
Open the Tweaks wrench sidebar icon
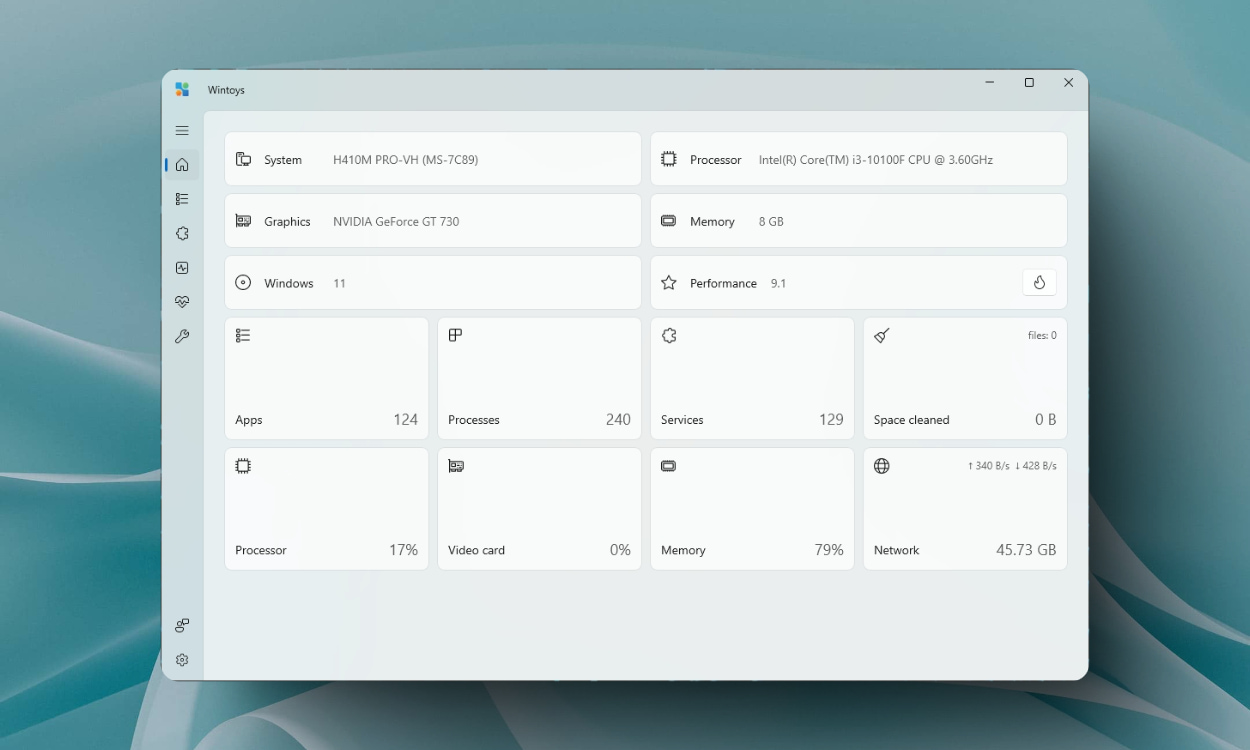(x=182, y=337)
